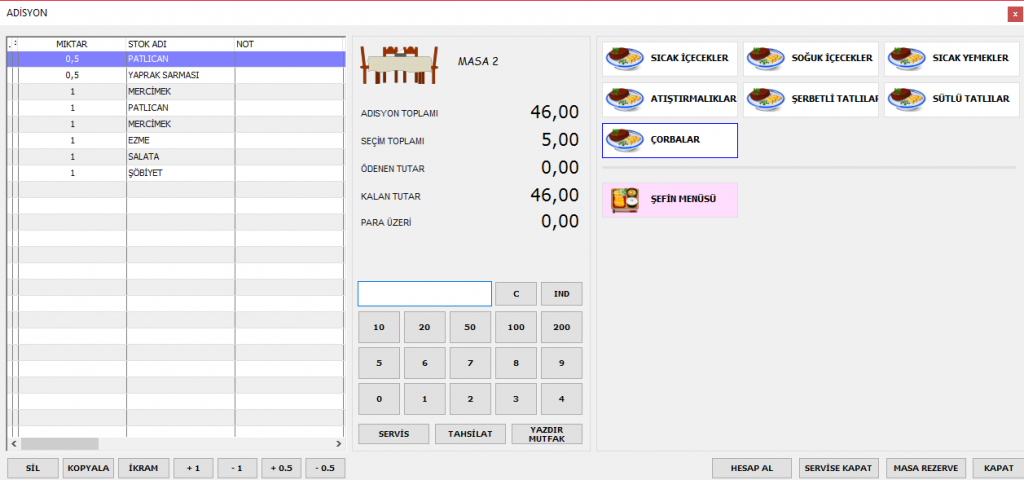Open the SÜTLÜ TATLILAR category
This screenshot has height=480, width=1024.
[951, 100]
